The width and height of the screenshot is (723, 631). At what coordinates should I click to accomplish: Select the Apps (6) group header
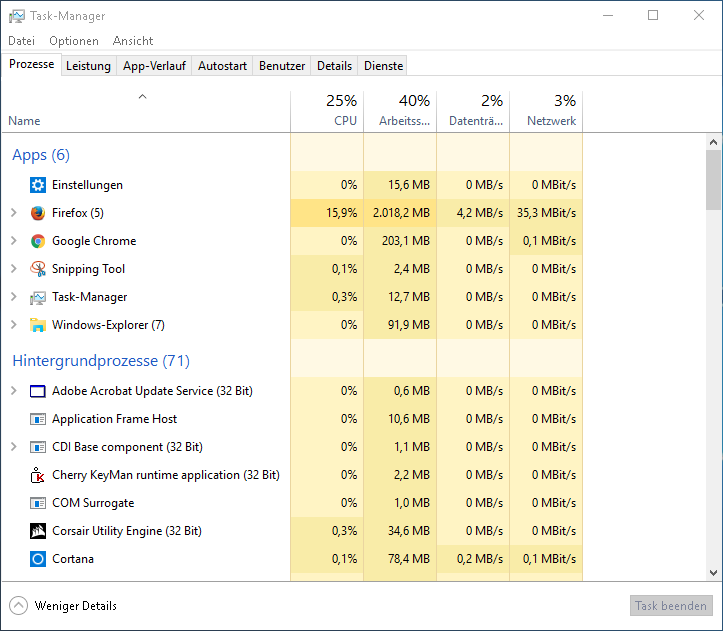[x=41, y=155]
